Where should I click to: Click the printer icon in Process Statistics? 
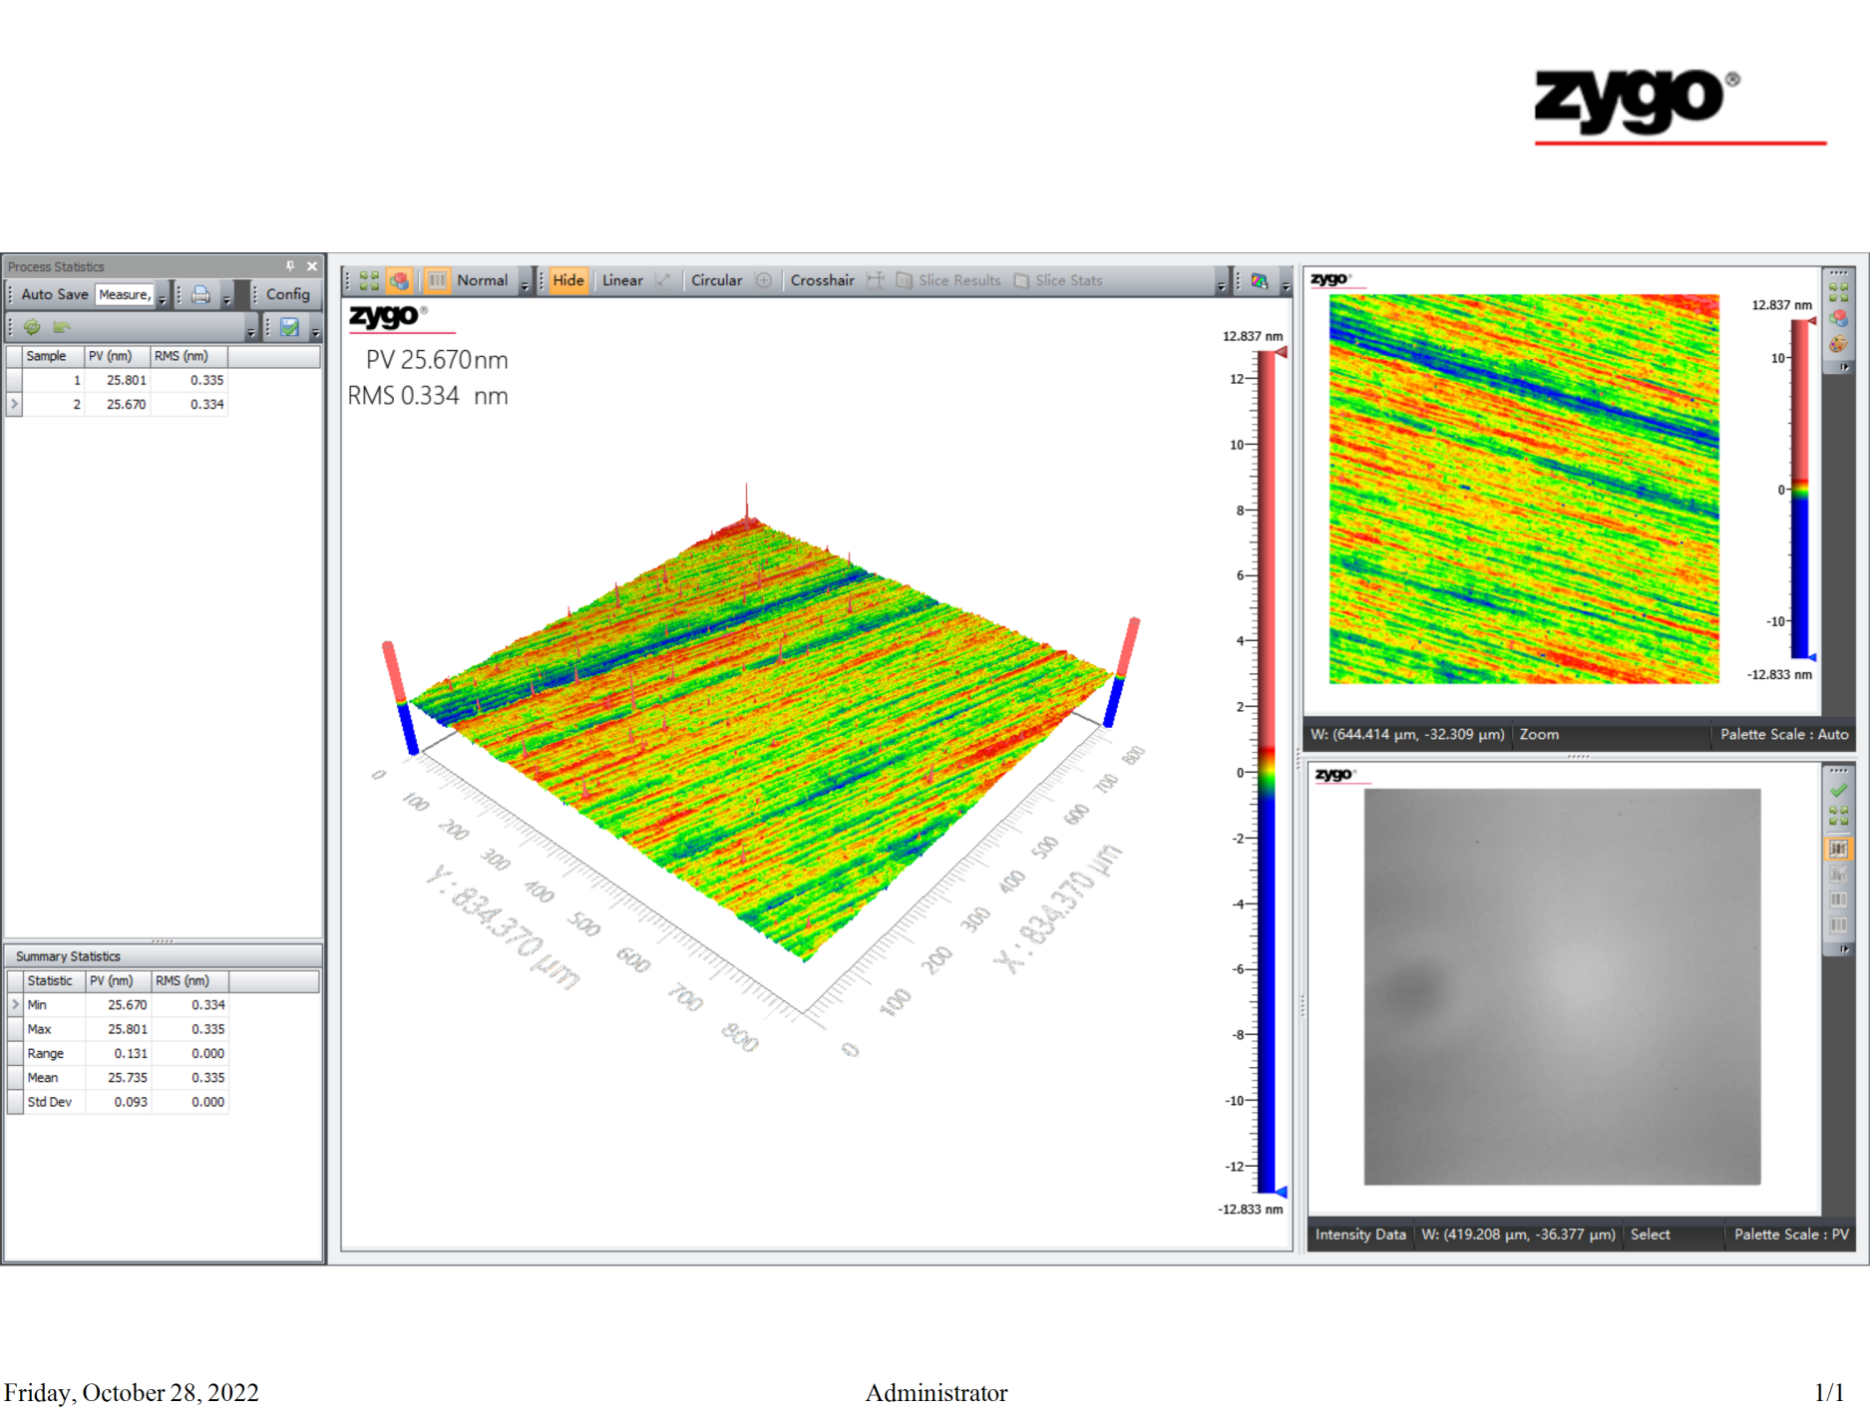201,294
